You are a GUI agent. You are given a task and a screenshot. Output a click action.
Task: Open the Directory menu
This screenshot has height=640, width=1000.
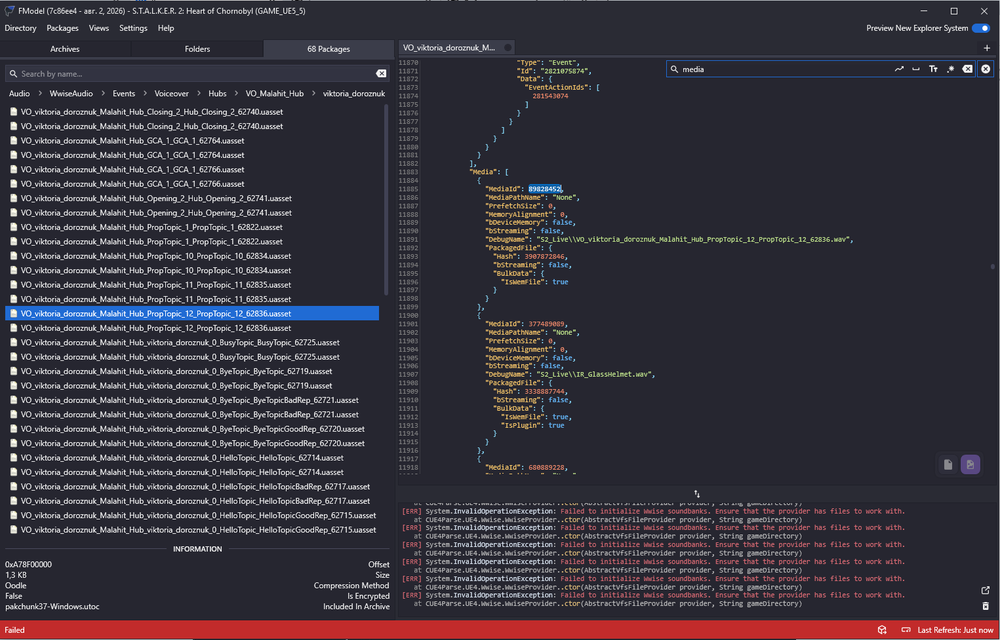[x=20, y=28]
